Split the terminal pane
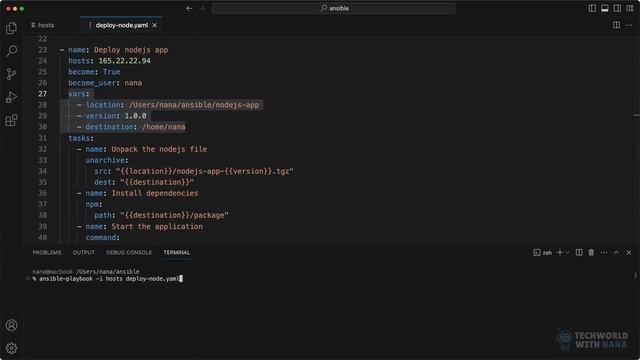Image resolution: width=640 pixels, height=360 pixels. pos(579,253)
